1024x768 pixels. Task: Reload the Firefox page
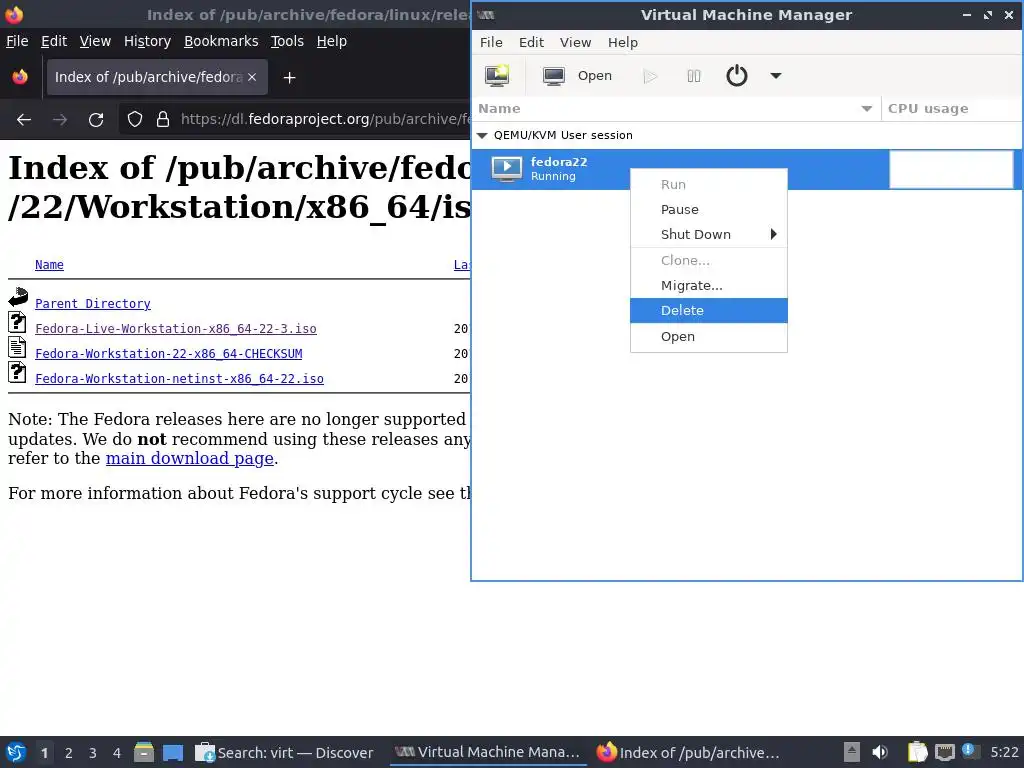coord(96,120)
